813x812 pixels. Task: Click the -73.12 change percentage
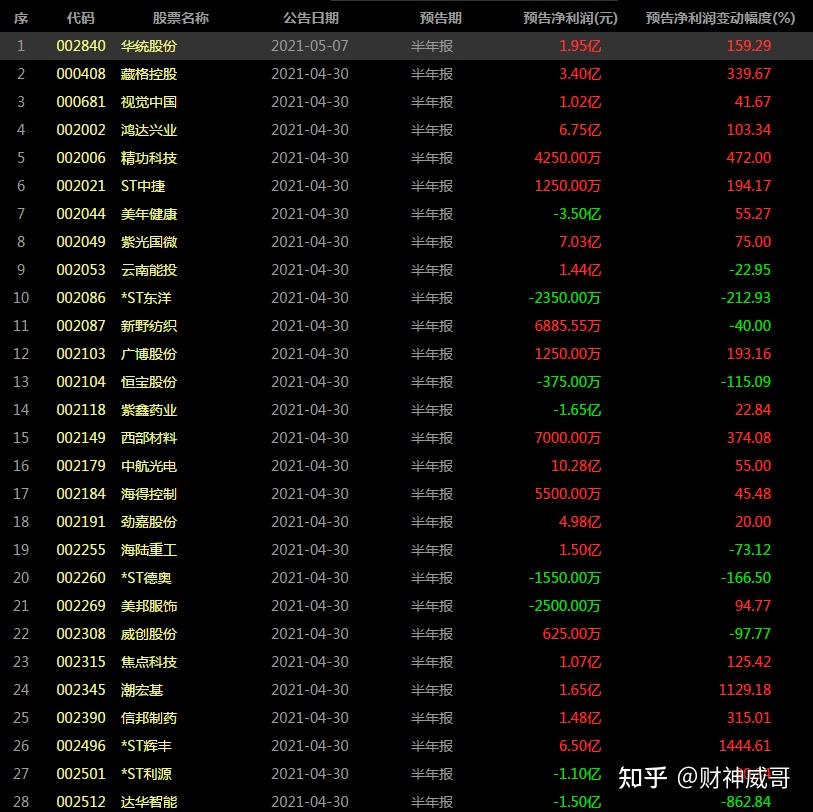pos(750,550)
